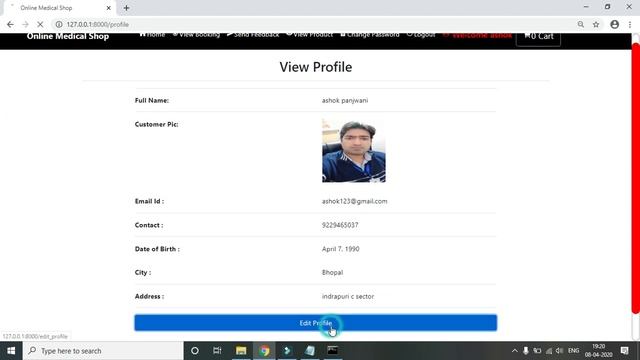Image resolution: width=640 pixels, height=360 pixels.
Task: Open the command prompt taskbar icon
Action: click(x=333, y=351)
